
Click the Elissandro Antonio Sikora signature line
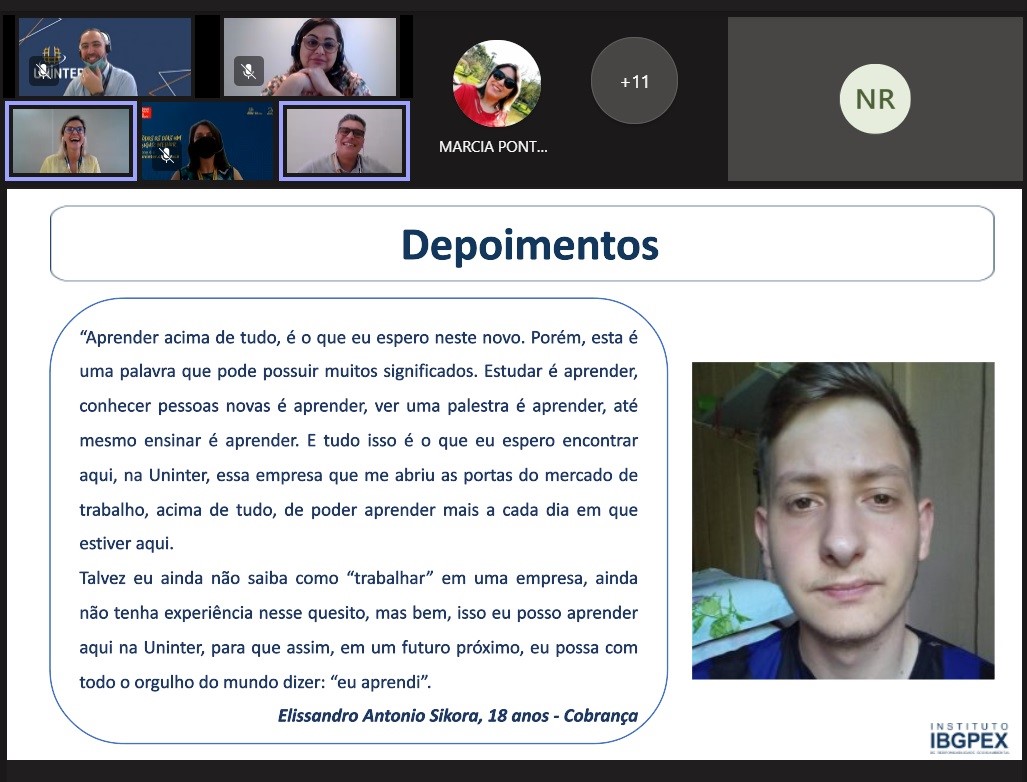pyautogui.click(x=457, y=716)
